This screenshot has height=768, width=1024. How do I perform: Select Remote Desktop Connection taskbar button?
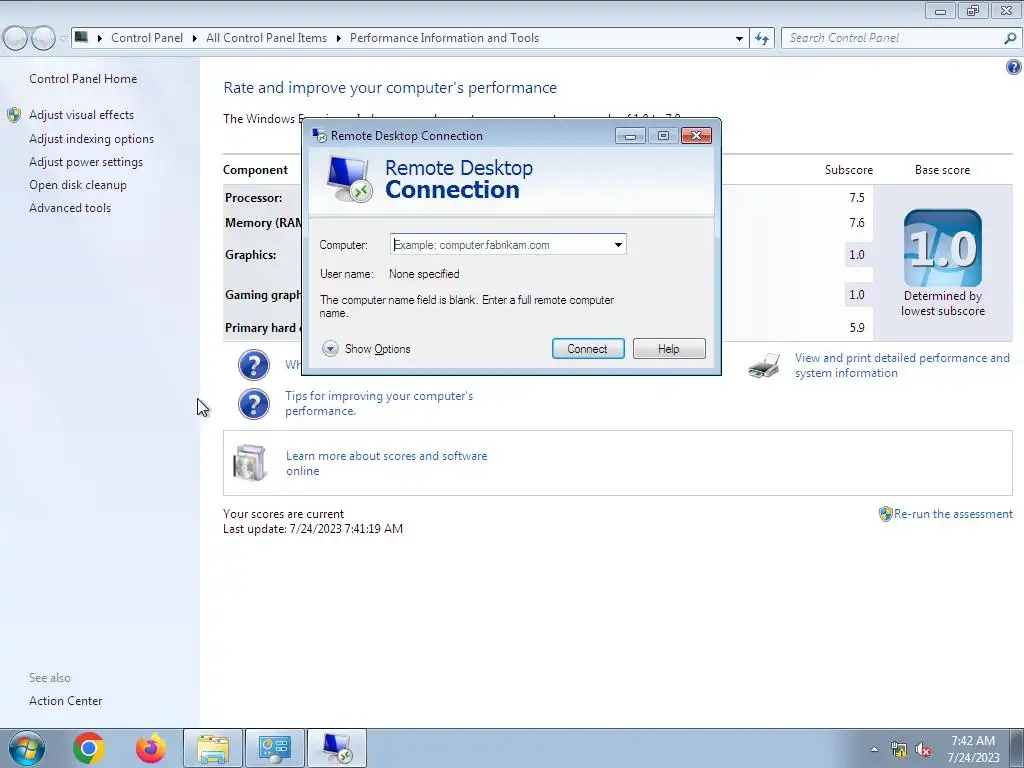coord(337,748)
